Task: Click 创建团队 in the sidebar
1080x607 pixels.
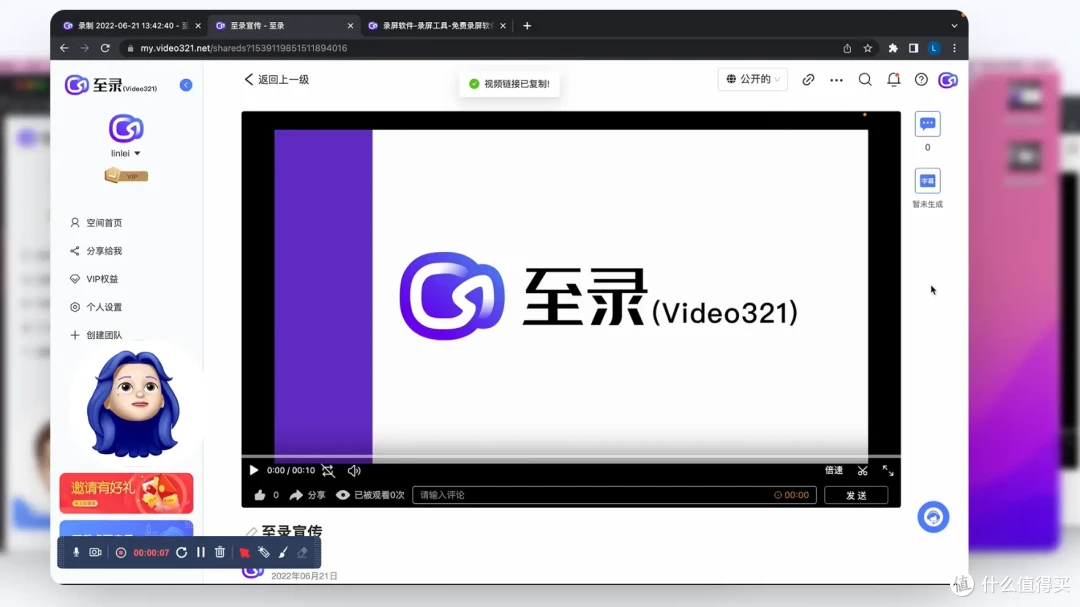Action: pyautogui.click(x=96, y=335)
